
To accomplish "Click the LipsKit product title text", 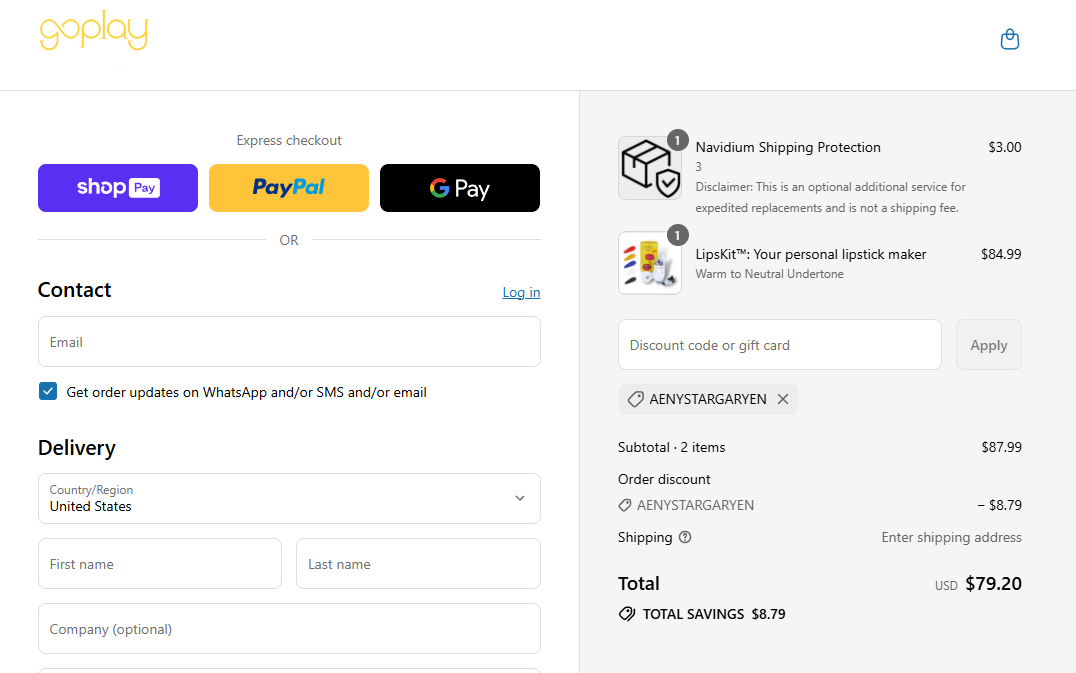I will point(811,255).
